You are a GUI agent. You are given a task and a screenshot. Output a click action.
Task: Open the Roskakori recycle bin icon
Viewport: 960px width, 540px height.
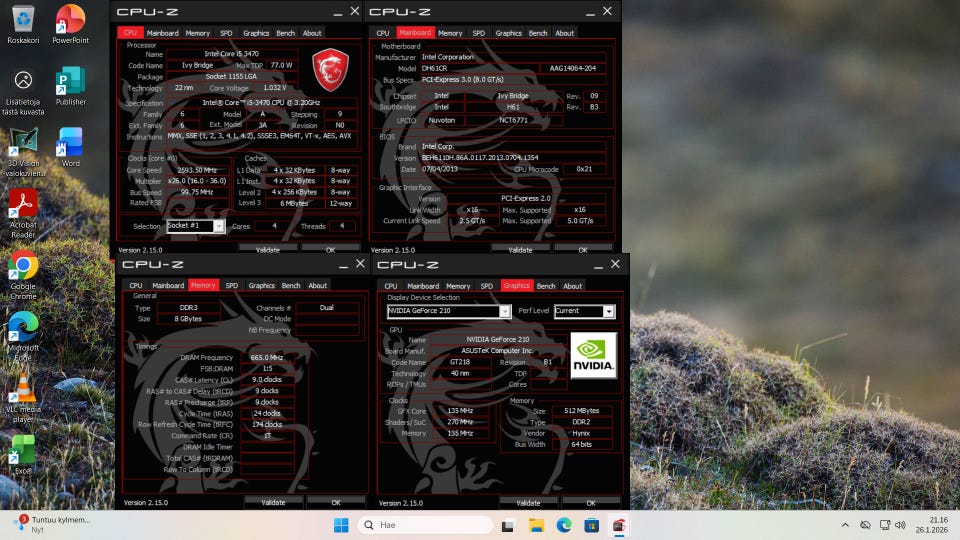[x=23, y=24]
